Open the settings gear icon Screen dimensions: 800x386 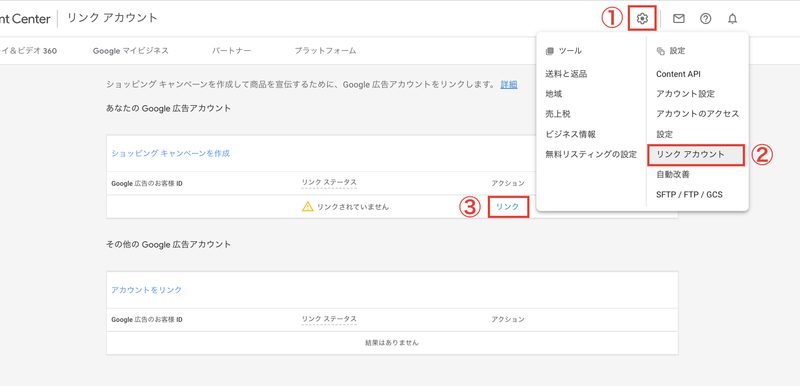click(x=642, y=19)
